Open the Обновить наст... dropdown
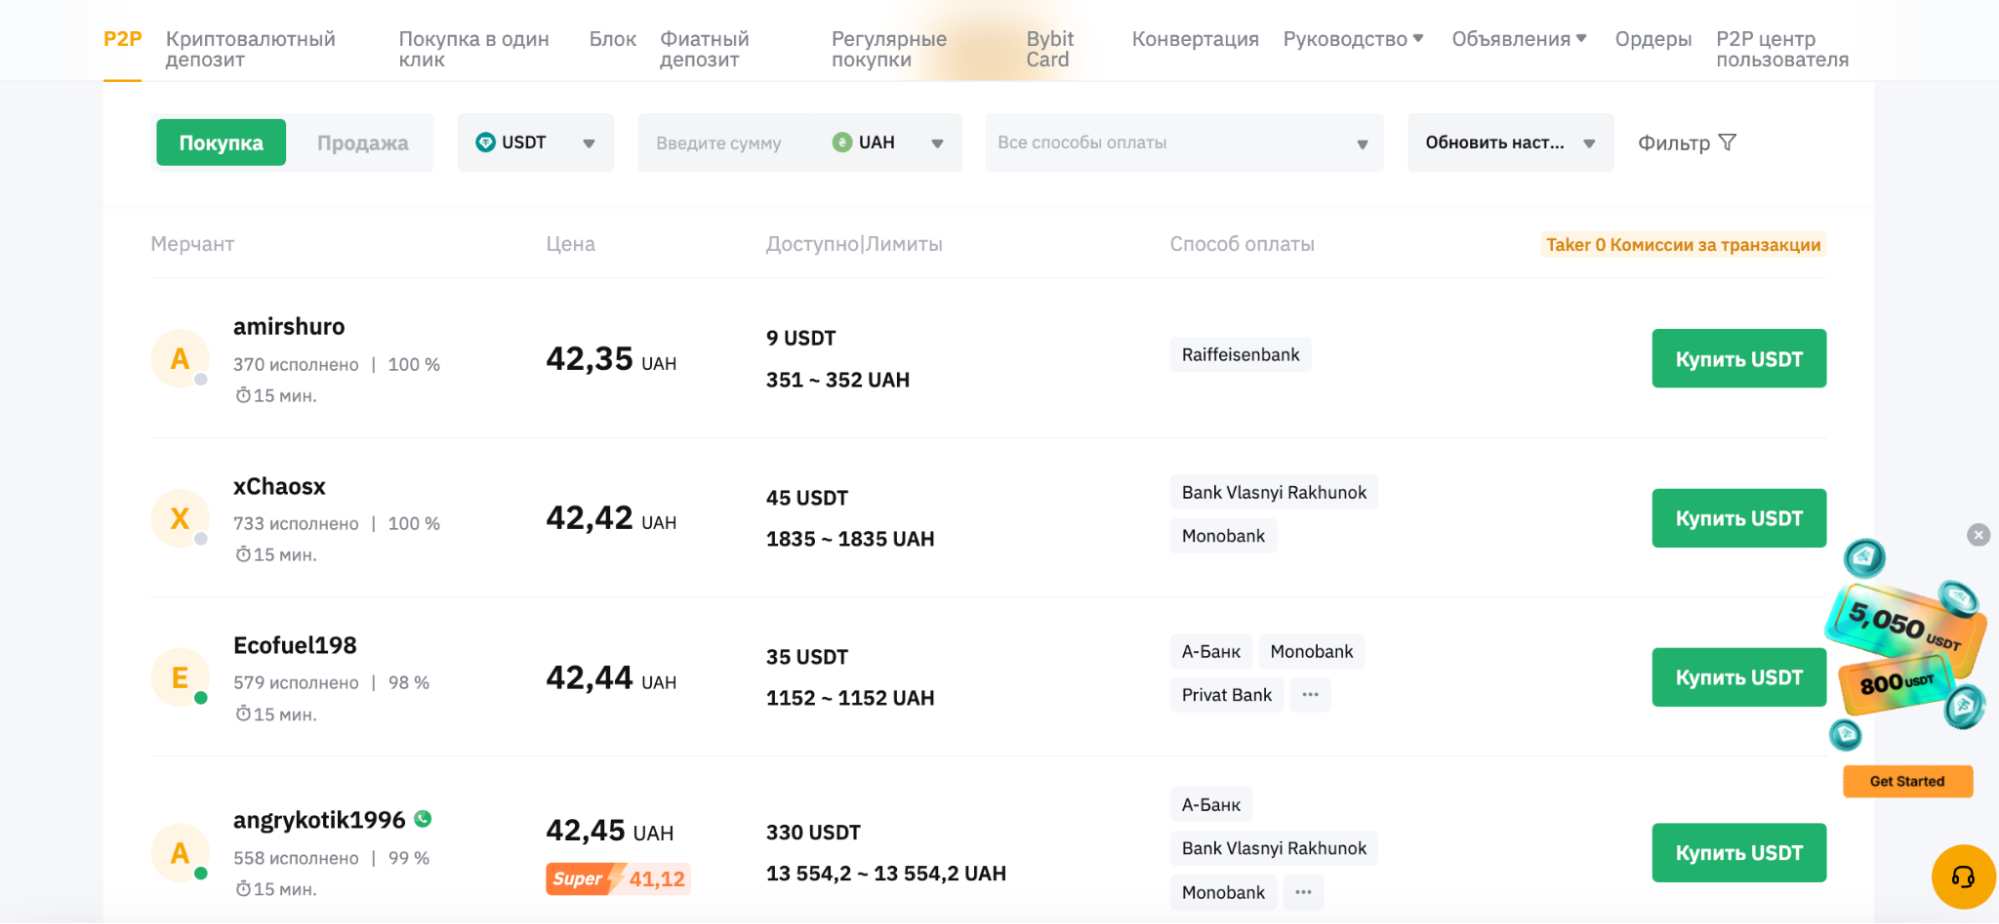The width and height of the screenshot is (1999, 924). coord(1510,143)
